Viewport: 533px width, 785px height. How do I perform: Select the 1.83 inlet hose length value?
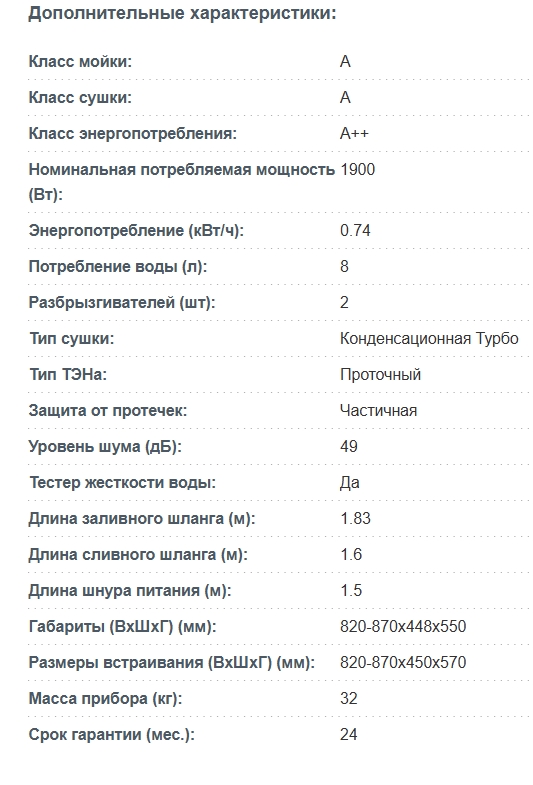click(x=355, y=519)
